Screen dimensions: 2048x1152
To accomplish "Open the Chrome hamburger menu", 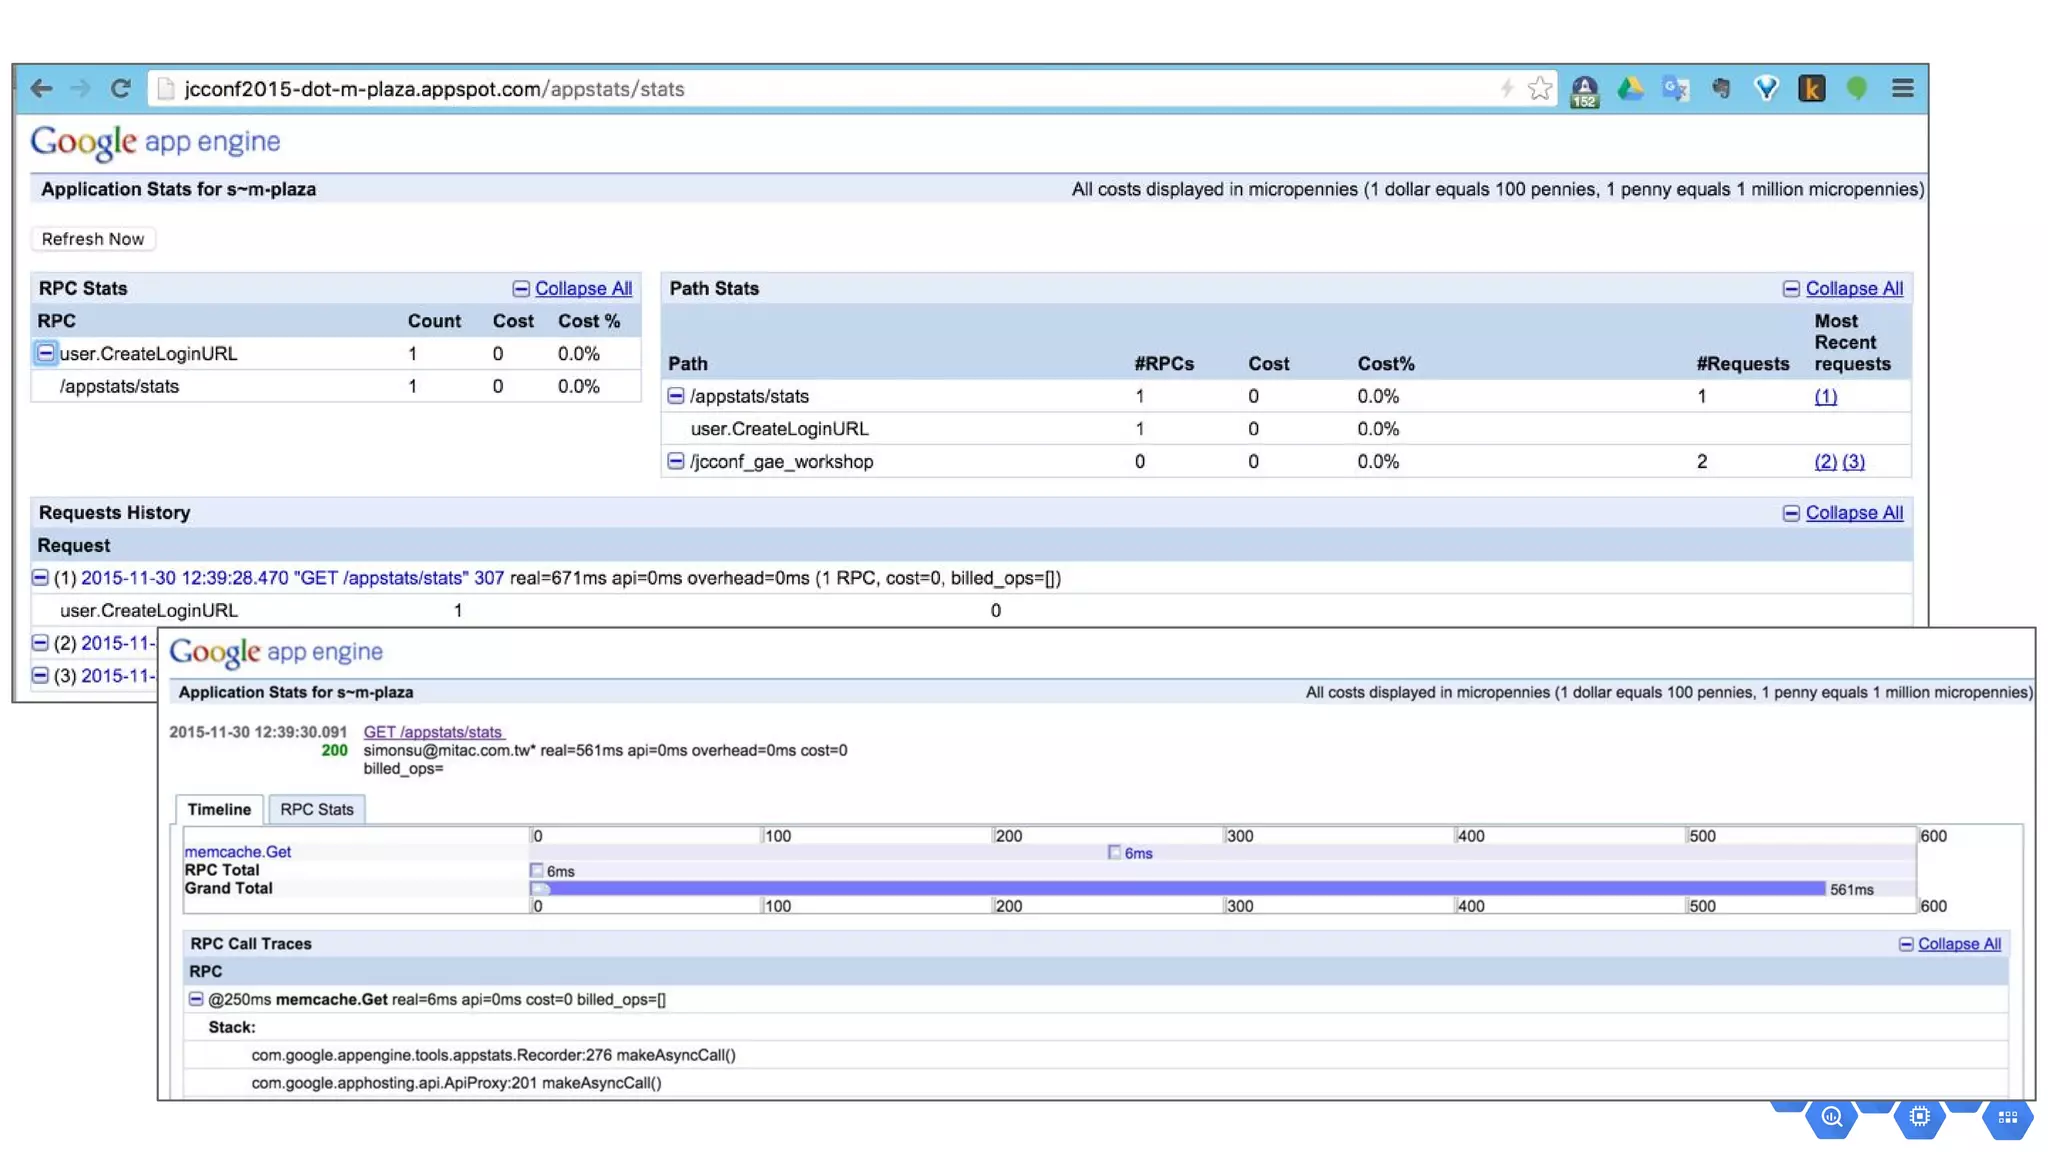I will click(1902, 89).
